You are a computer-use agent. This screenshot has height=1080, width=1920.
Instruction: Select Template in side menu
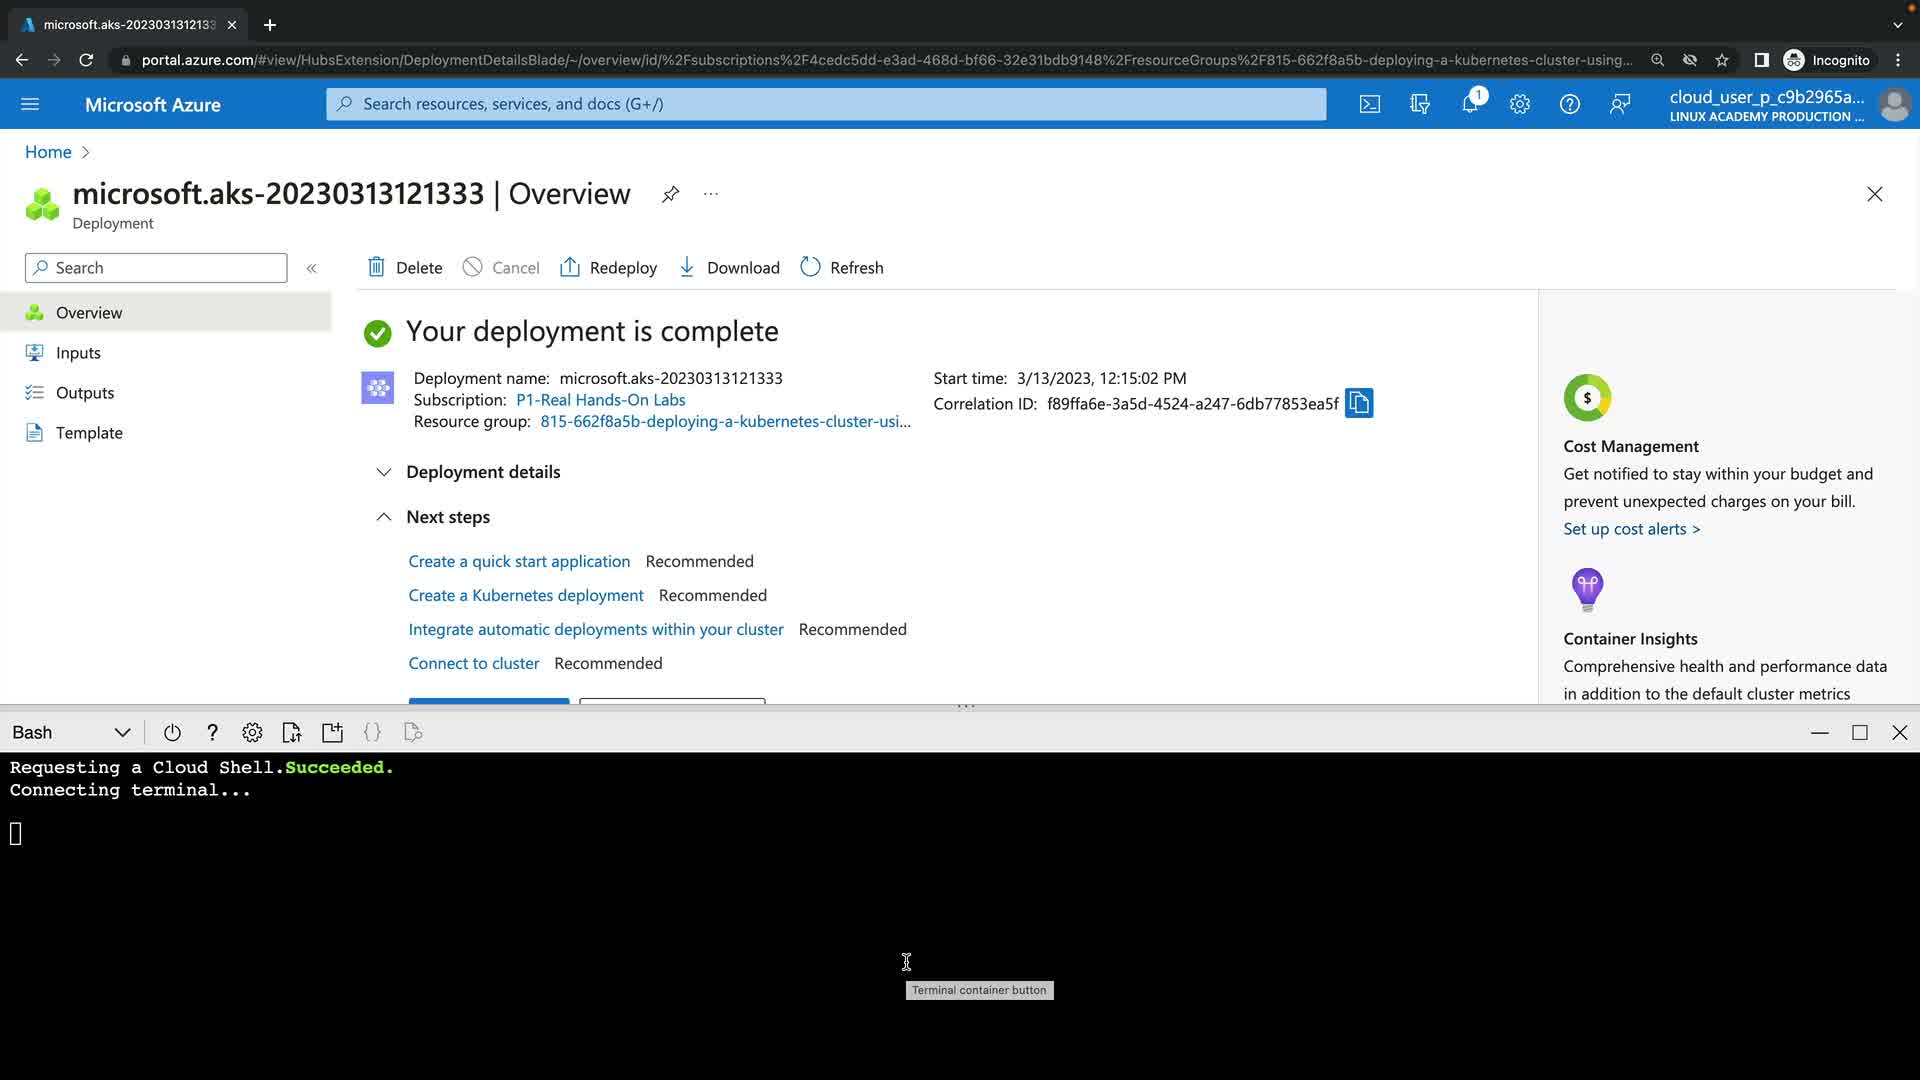point(89,433)
